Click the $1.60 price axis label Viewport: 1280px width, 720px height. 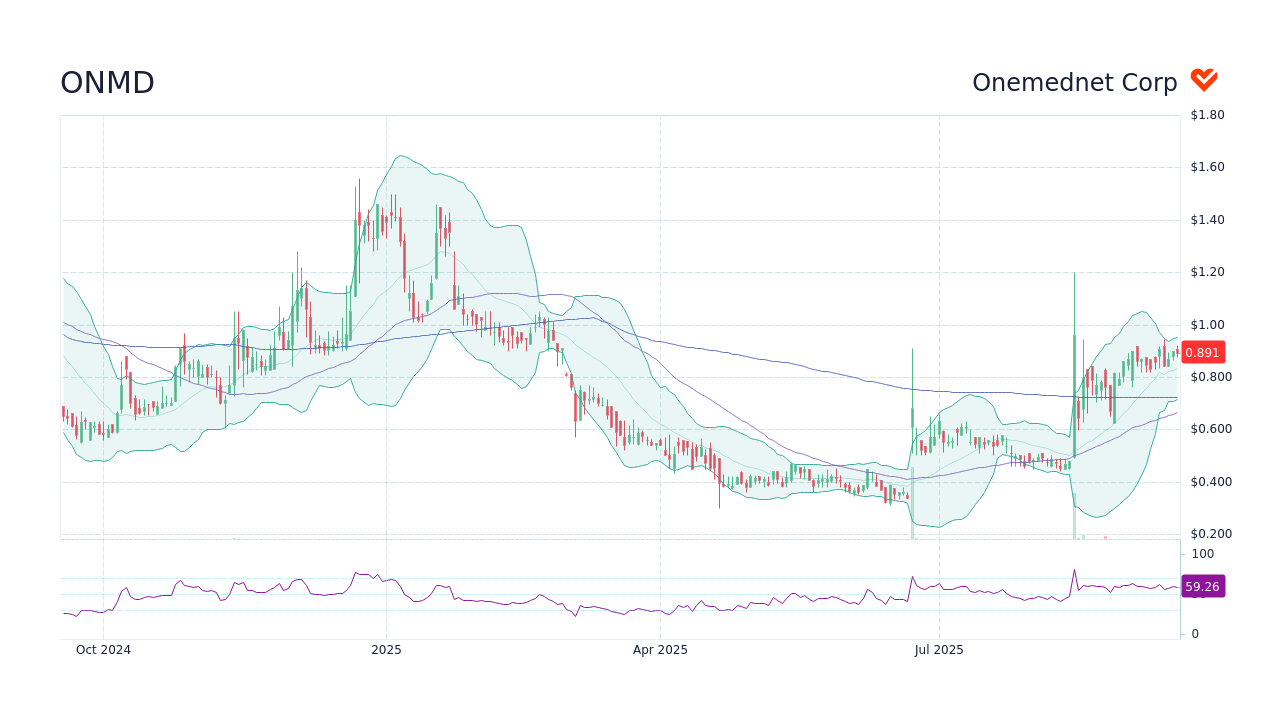[x=1207, y=167]
